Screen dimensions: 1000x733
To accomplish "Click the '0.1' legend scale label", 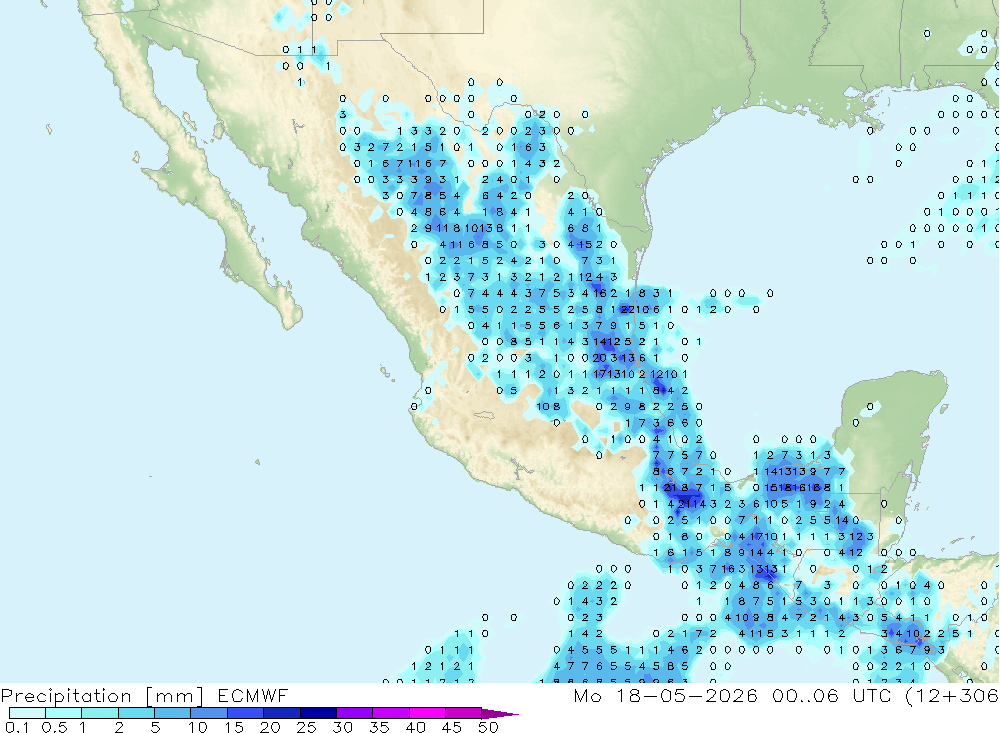I will tap(16, 727).
